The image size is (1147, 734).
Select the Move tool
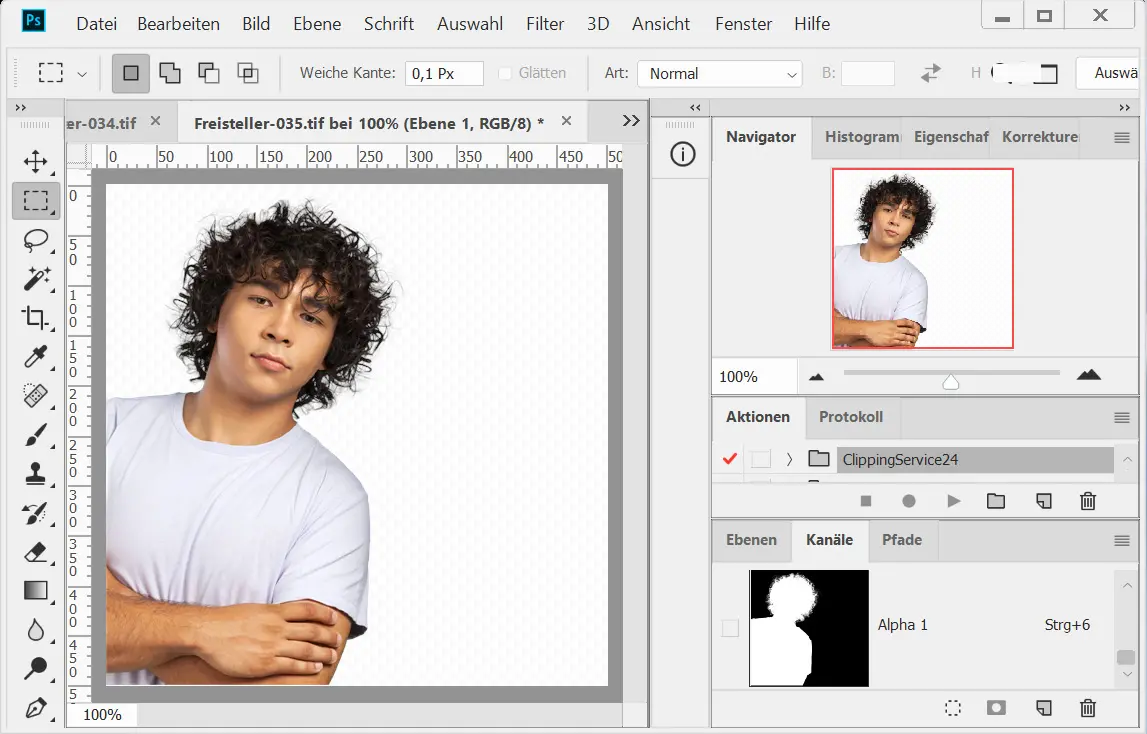point(35,162)
